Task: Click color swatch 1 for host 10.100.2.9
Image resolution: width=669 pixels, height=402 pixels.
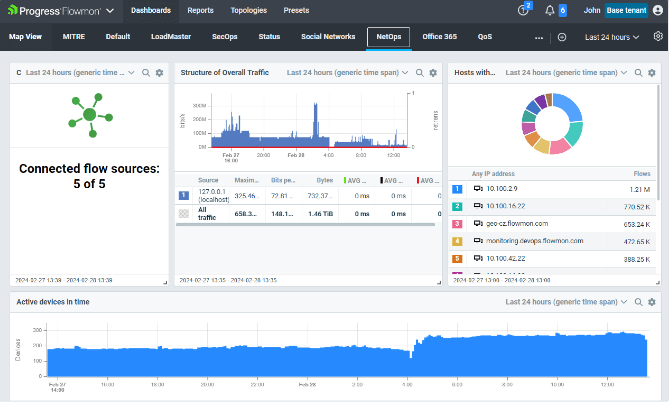Action: (458, 188)
